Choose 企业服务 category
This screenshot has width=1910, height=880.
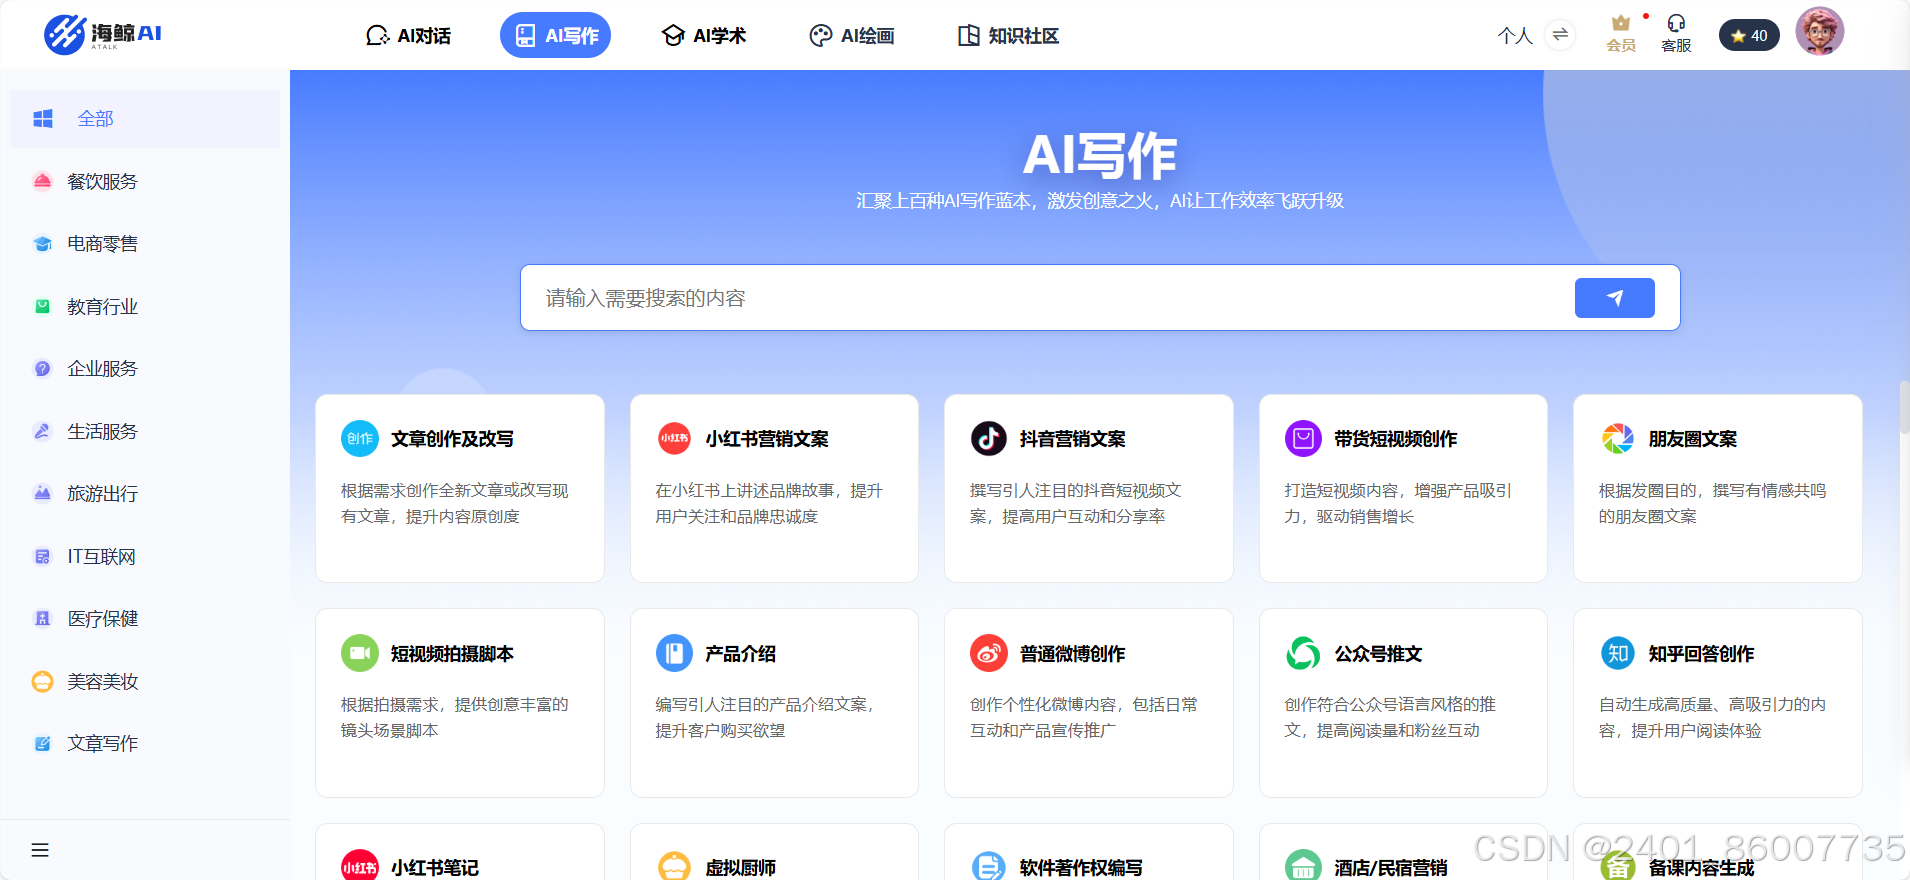tap(145, 369)
